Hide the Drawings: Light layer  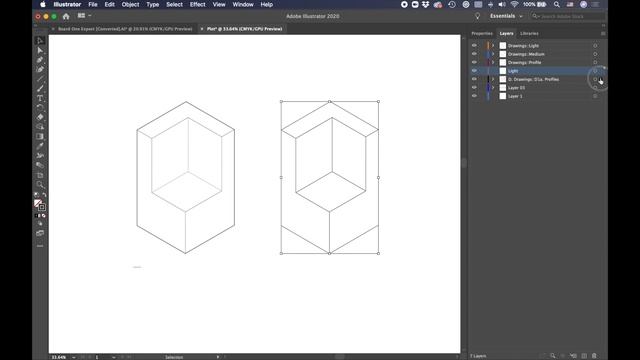click(474, 45)
